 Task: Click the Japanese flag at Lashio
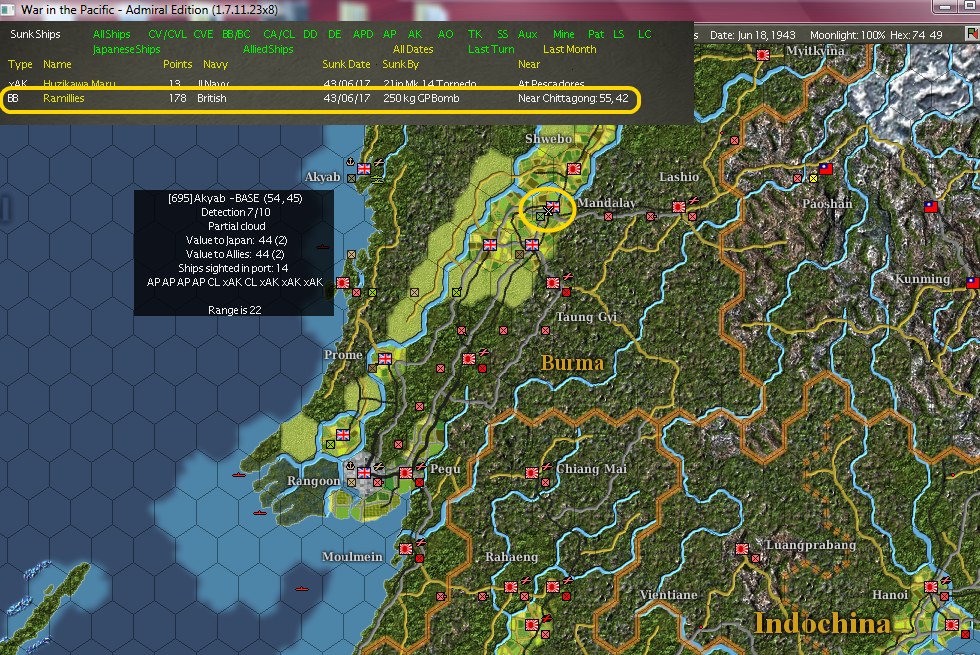point(679,206)
